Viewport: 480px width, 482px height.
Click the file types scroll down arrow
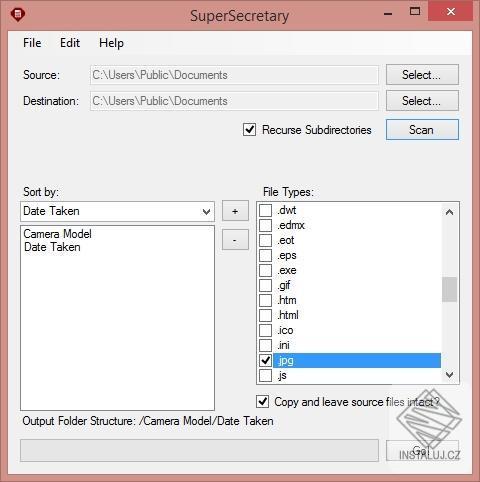(449, 375)
